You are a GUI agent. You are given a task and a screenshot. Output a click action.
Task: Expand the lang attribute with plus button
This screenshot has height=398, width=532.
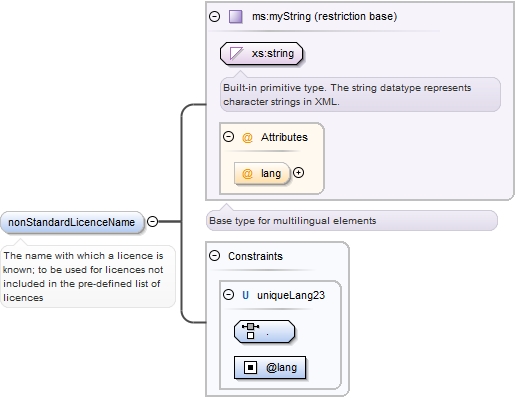298,173
